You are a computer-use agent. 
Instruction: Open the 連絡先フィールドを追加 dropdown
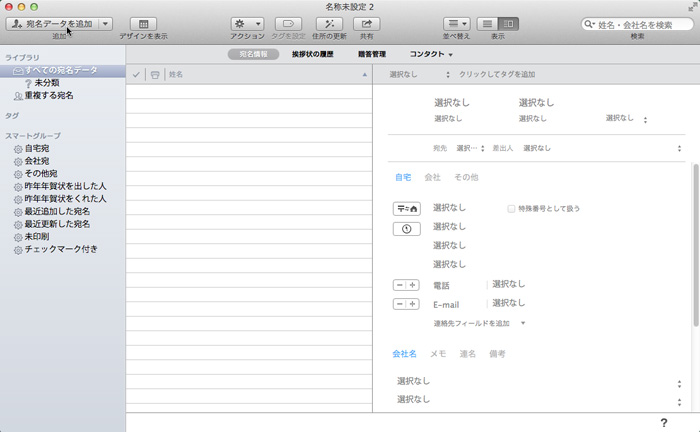pos(479,324)
